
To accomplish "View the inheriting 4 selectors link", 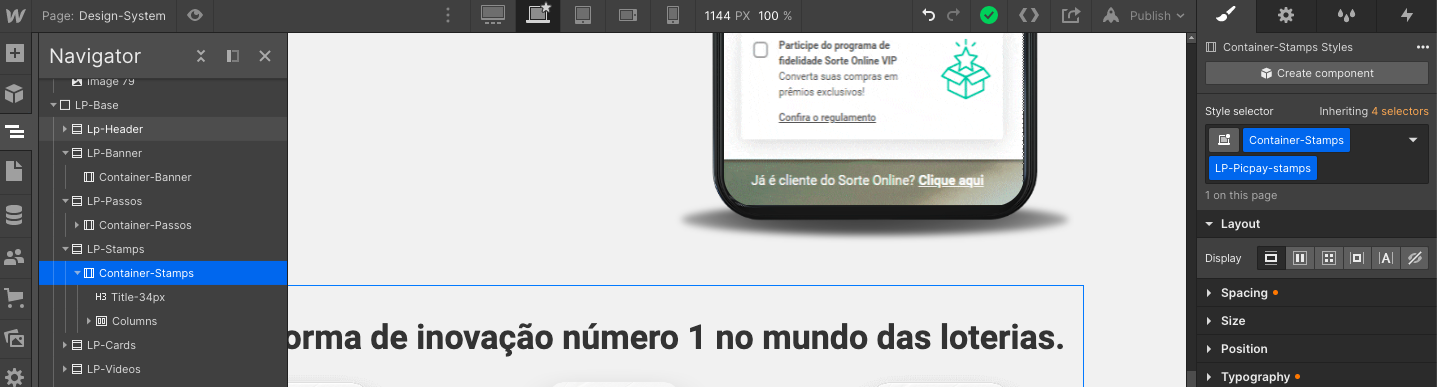I will [x=1399, y=111].
